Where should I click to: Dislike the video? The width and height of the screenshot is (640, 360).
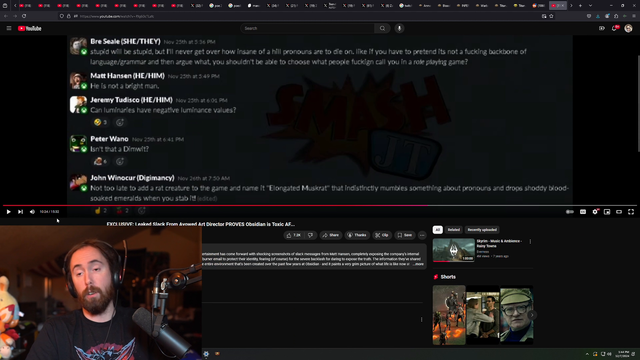pos(311,235)
